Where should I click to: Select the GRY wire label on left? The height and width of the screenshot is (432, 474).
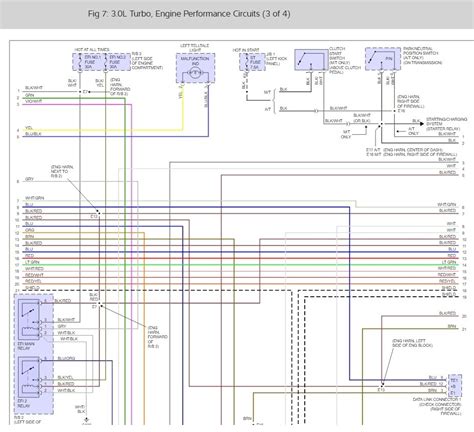(x=29, y=179)
